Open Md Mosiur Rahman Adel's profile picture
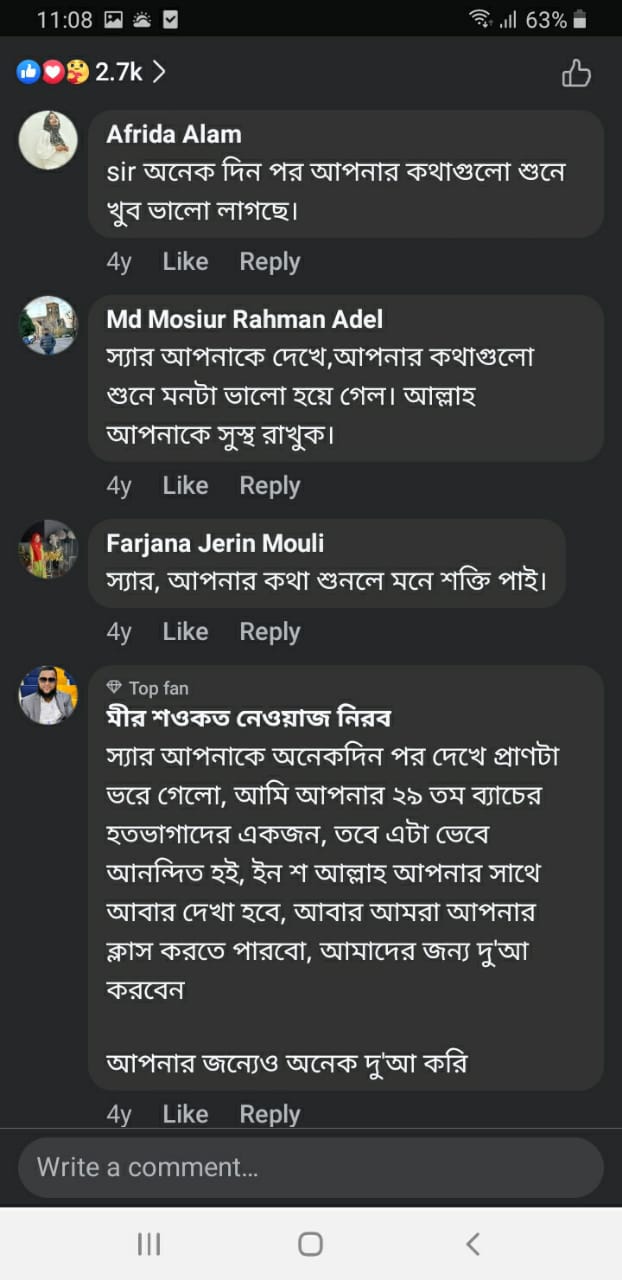Screen dimensions: 622x1280 coord(48,325)
